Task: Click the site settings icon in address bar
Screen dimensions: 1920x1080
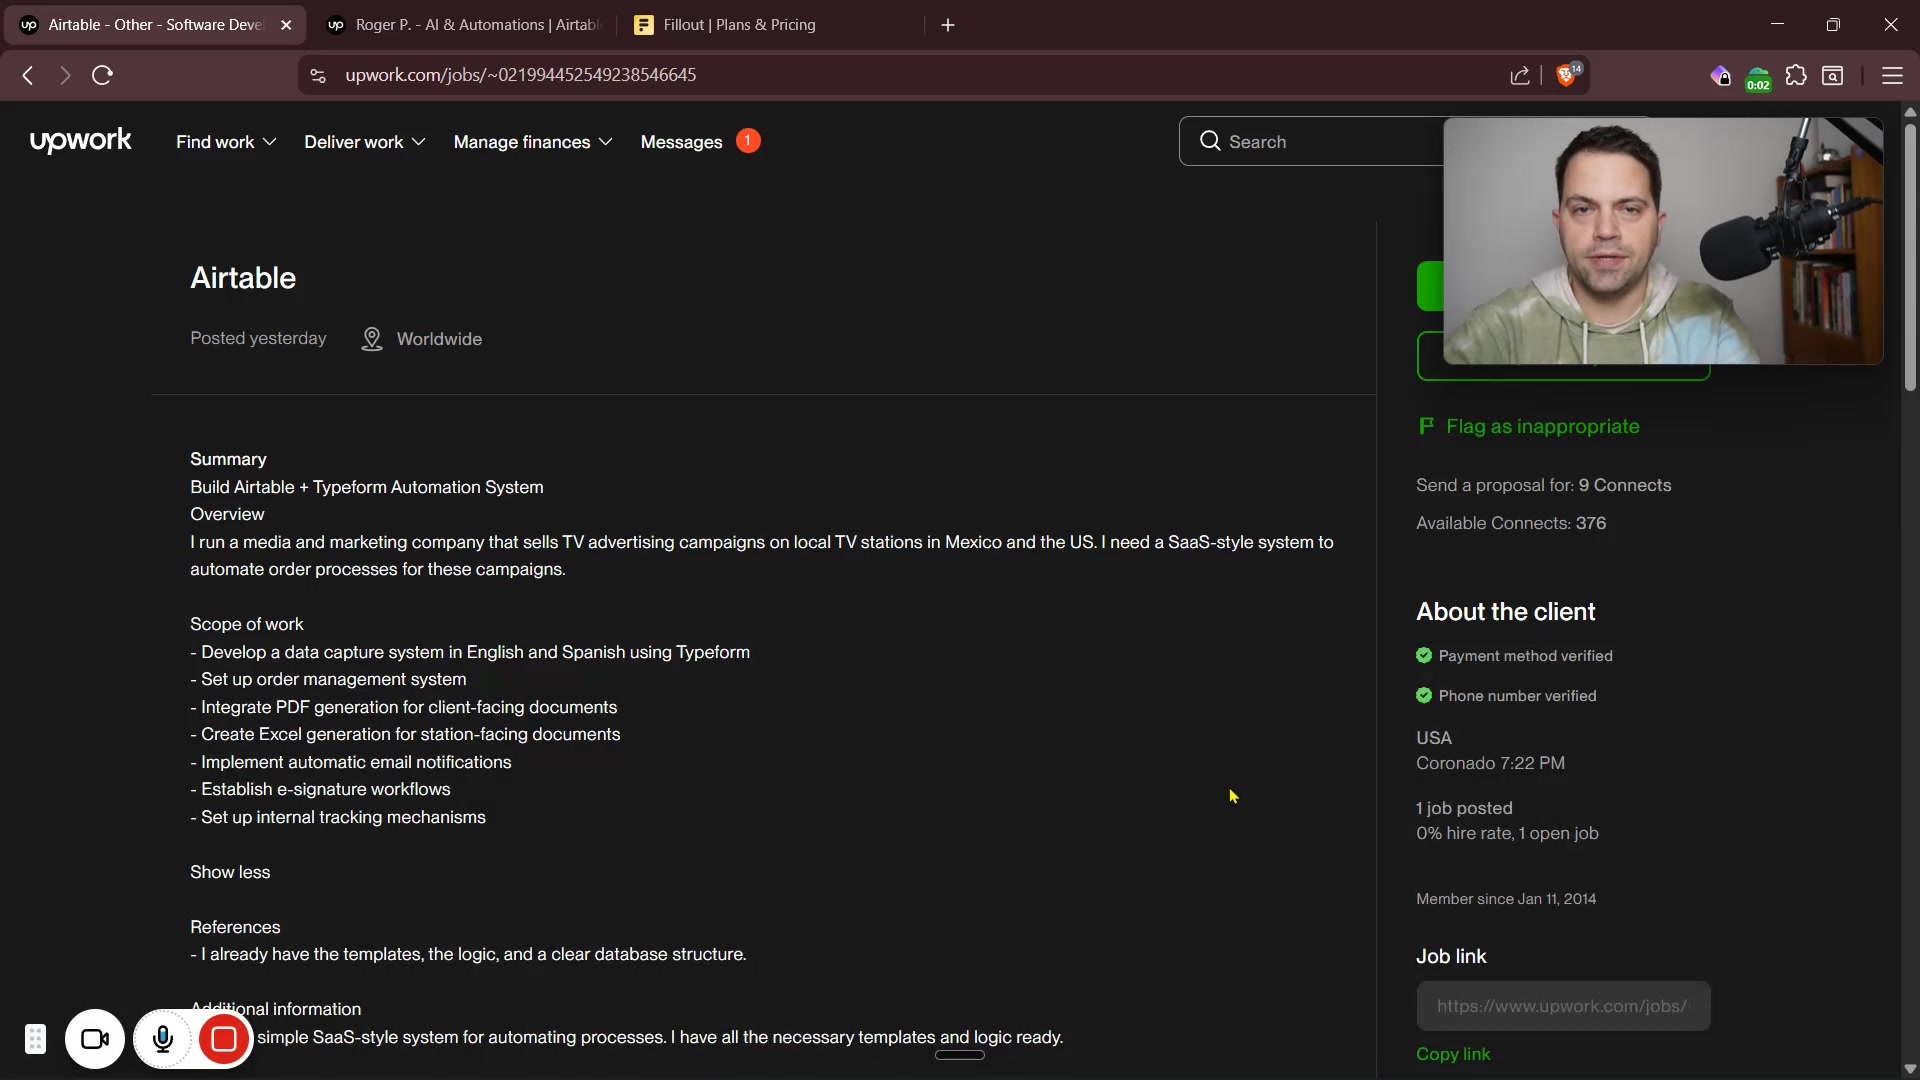Action: tap(318, 75)
